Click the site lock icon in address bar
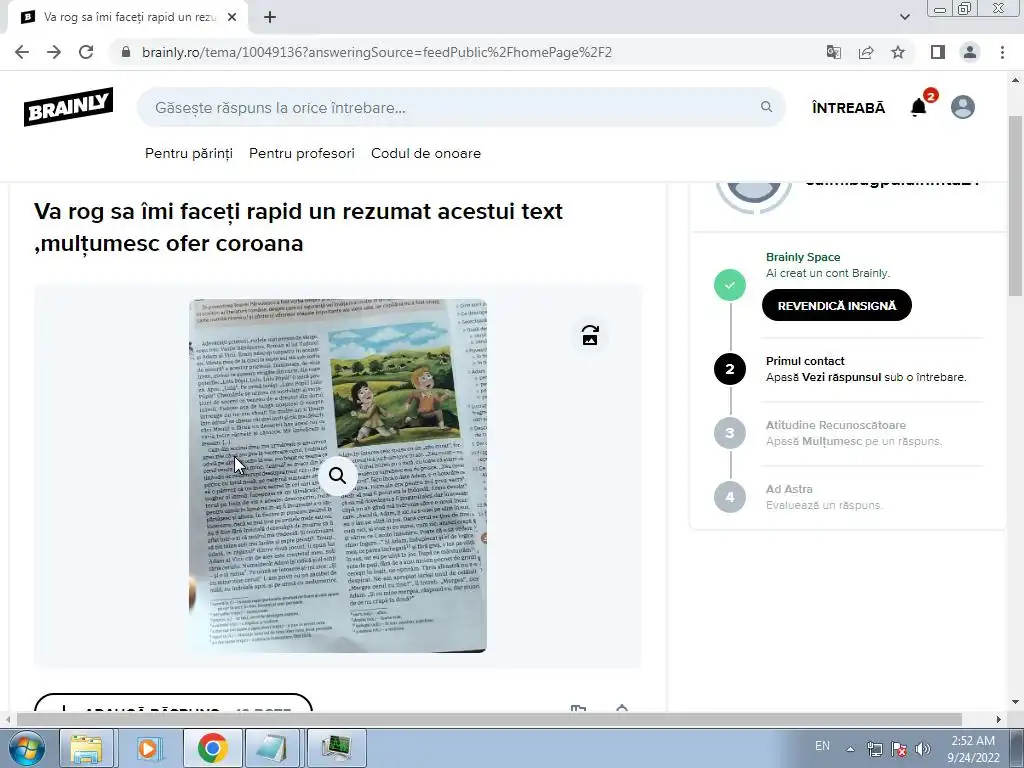 (127, 52)
